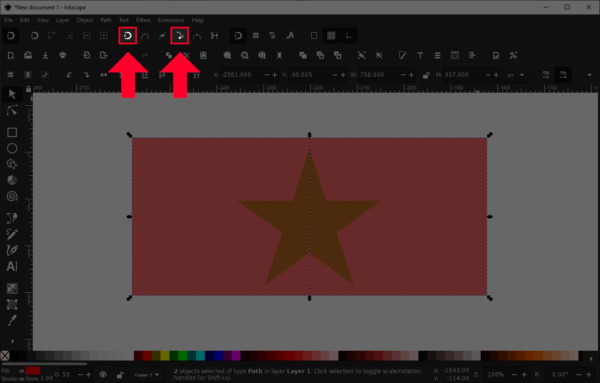
Task: Choose the Color dropper tool
Action: [x=12, y=320]
